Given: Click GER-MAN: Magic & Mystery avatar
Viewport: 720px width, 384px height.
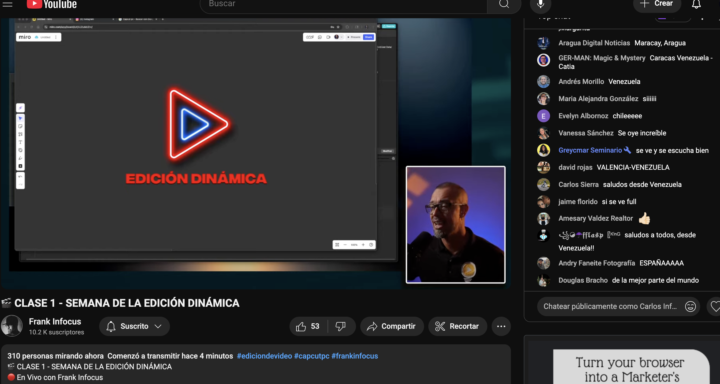Looking at the screenshot, I should pyautogui.click(x=543, y=60).
